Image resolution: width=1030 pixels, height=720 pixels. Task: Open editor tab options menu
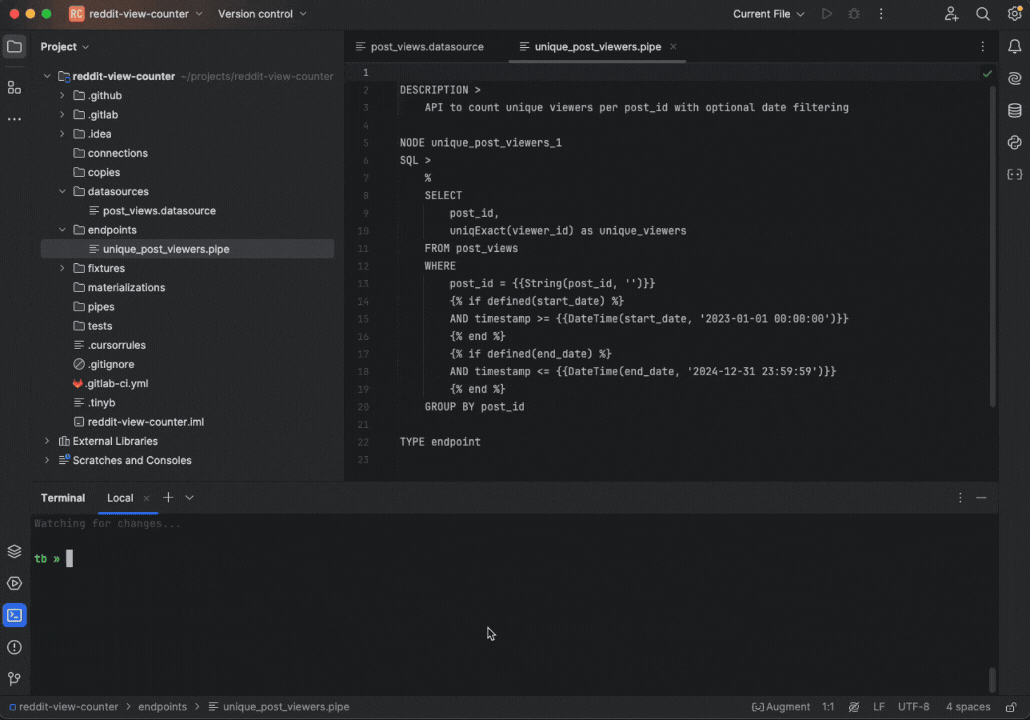[x=983, y=47]
